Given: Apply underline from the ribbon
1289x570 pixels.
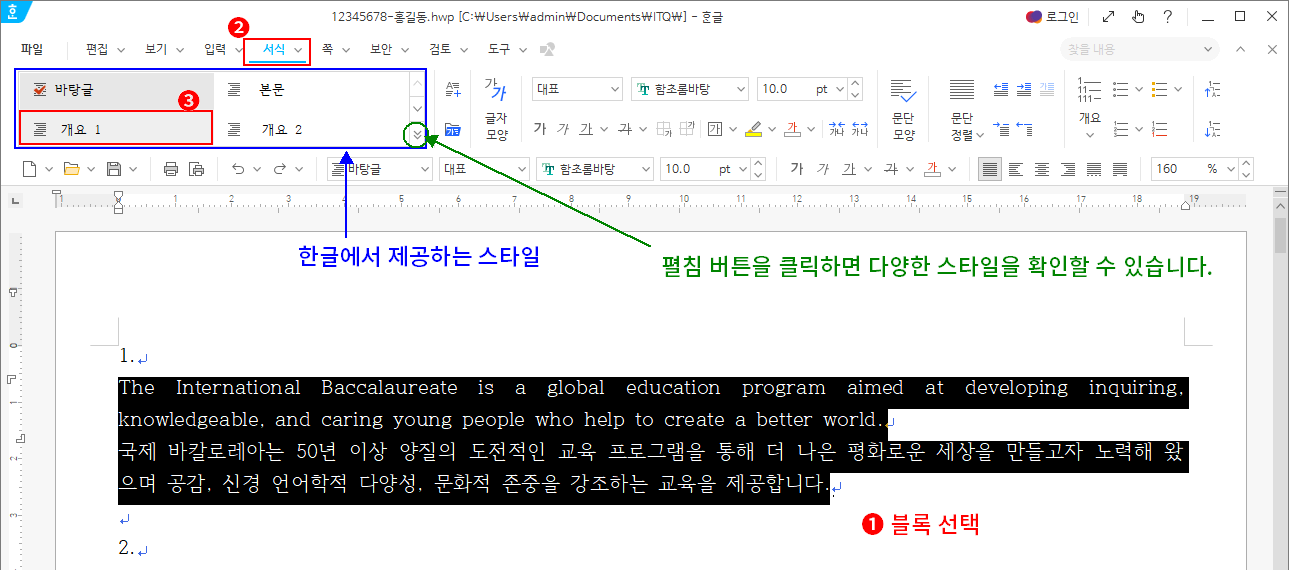Looking at the screenshot, I should 586,128.
